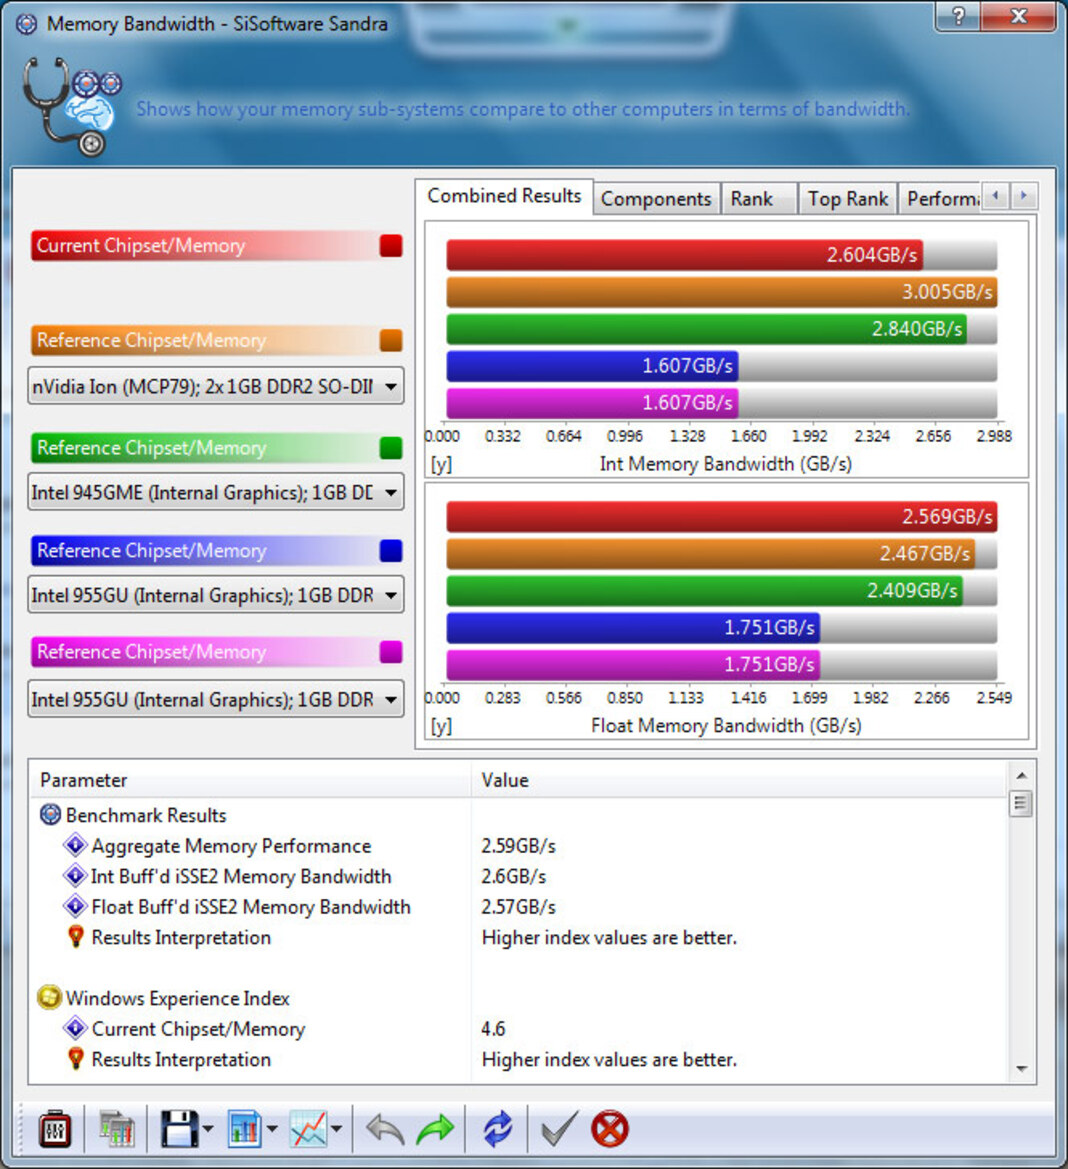
Task: Click the grey back arrow icon
Action: [x=385, y=1129]
